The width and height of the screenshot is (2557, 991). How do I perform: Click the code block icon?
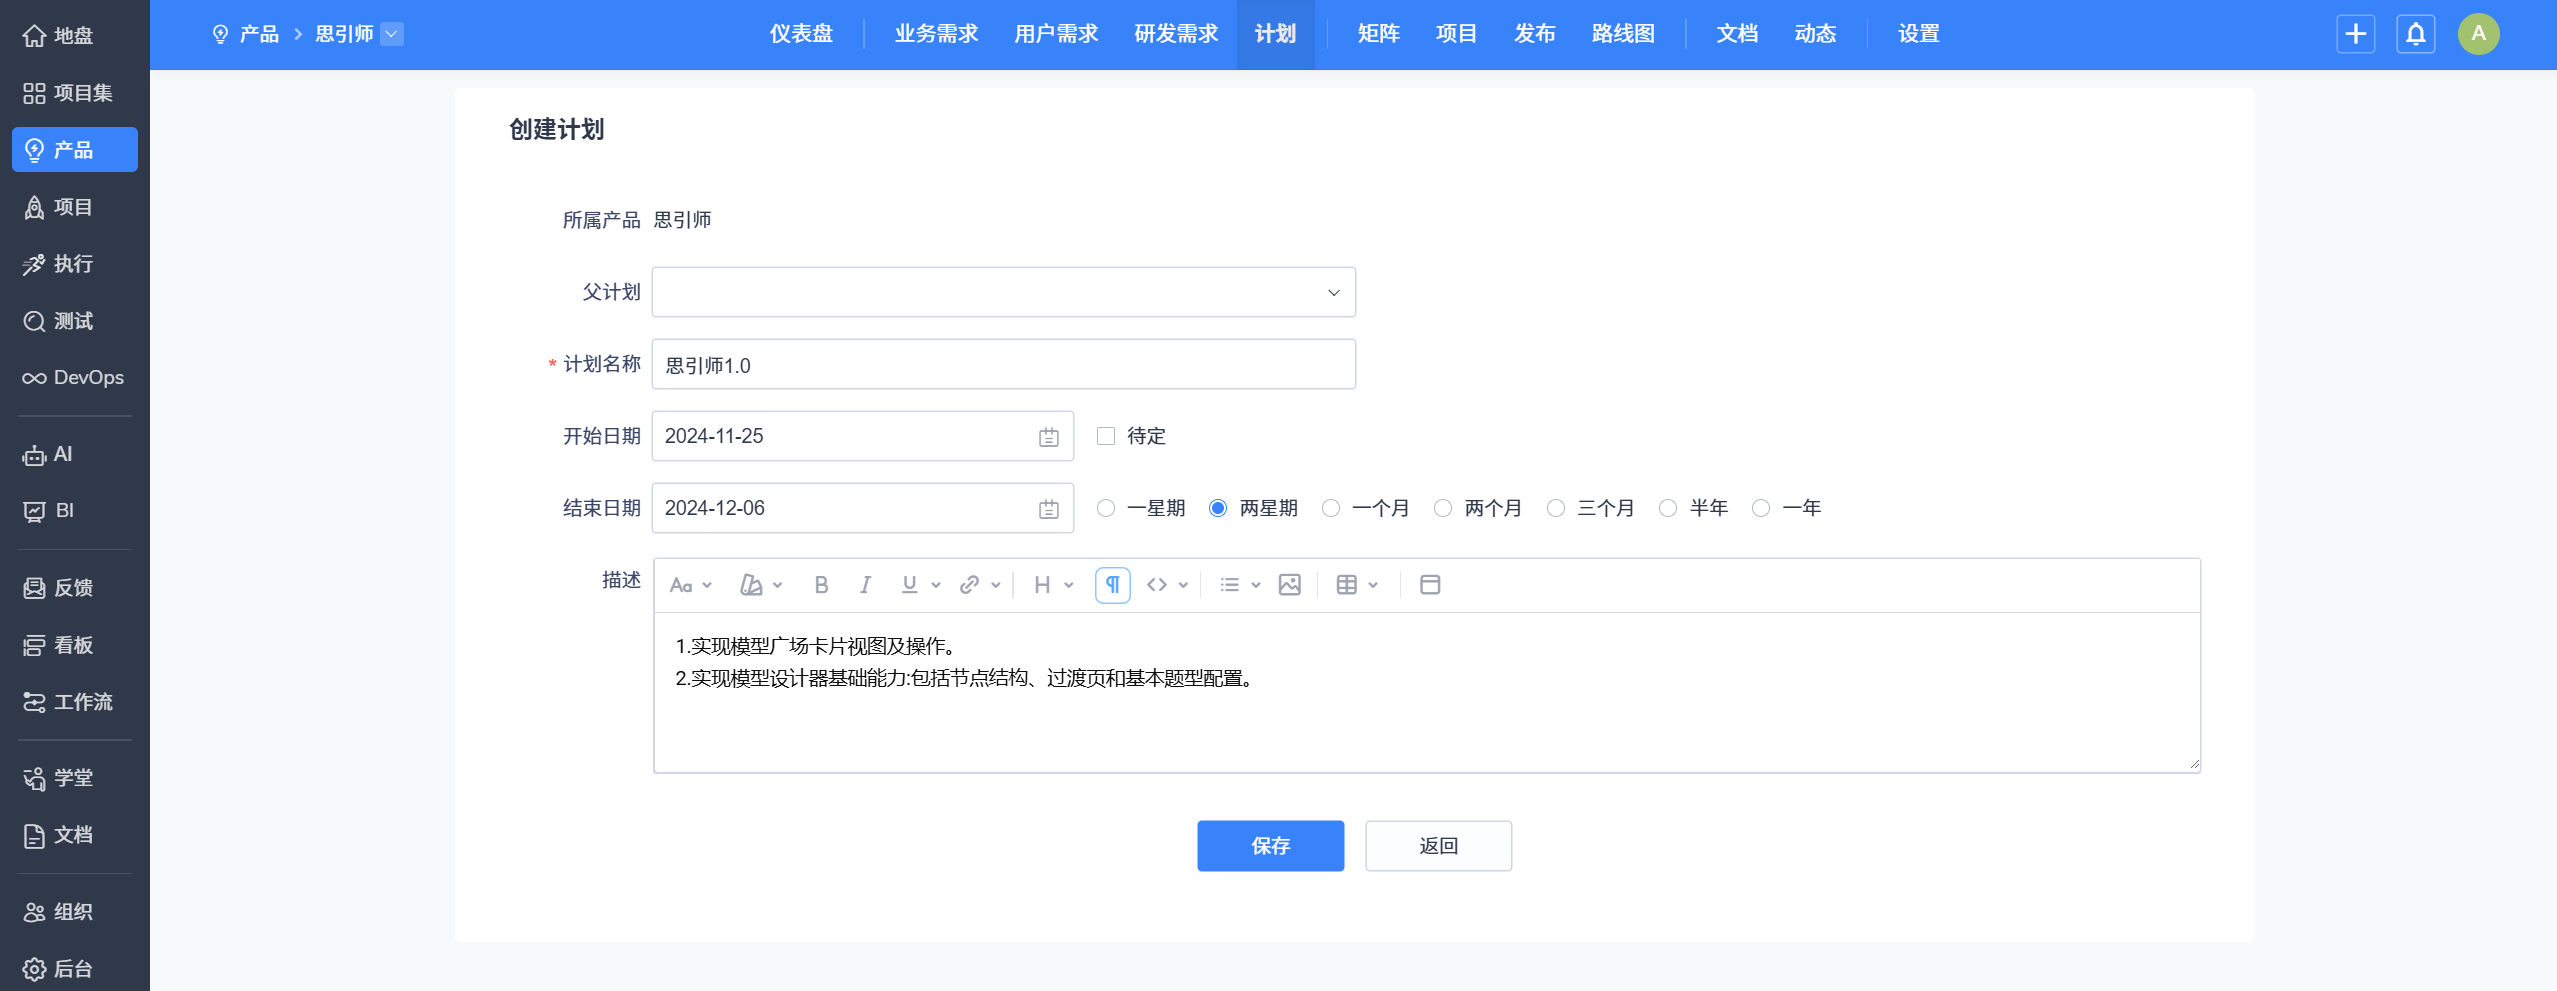pos(1157,585)
